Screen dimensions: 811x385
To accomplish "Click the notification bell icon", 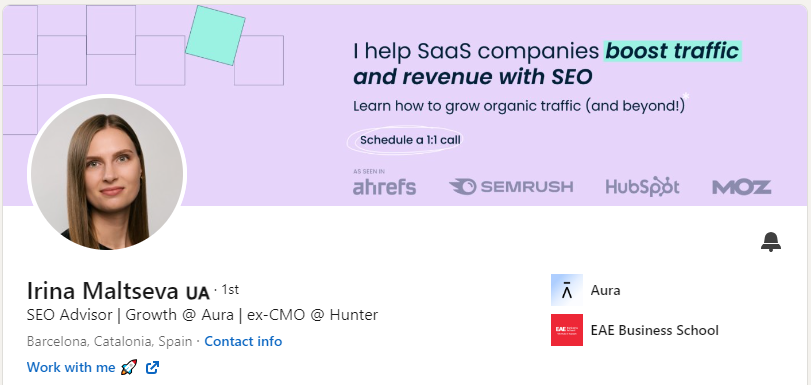I will click(771, 242).
